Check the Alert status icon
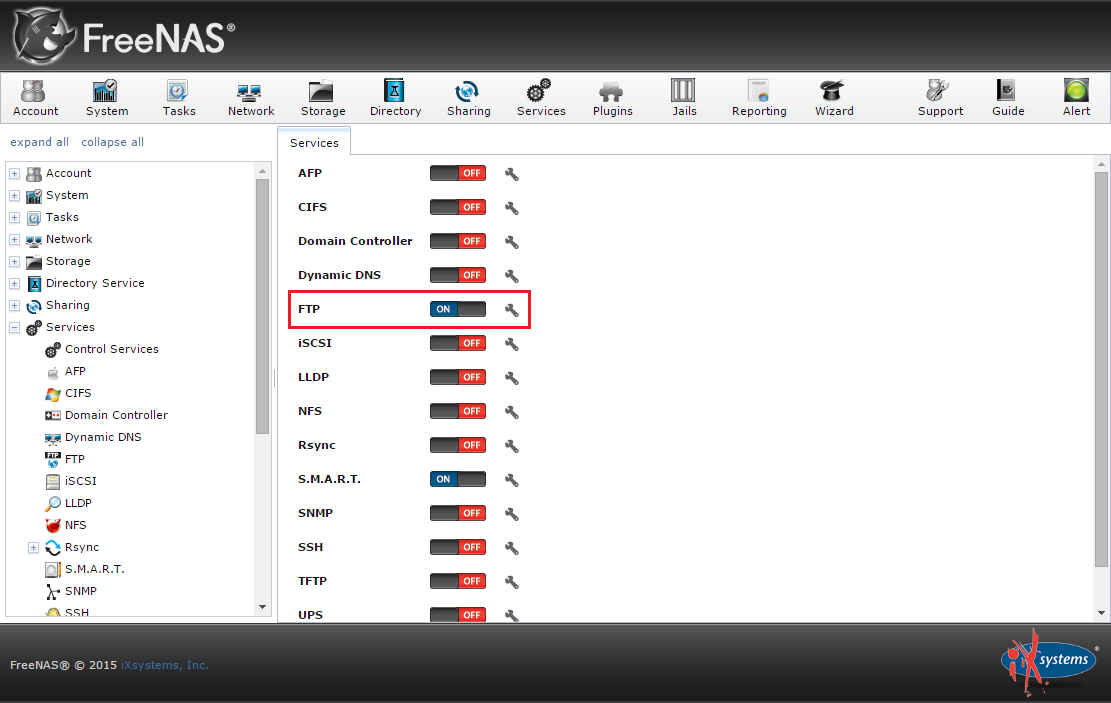 tap(1076, 98)
